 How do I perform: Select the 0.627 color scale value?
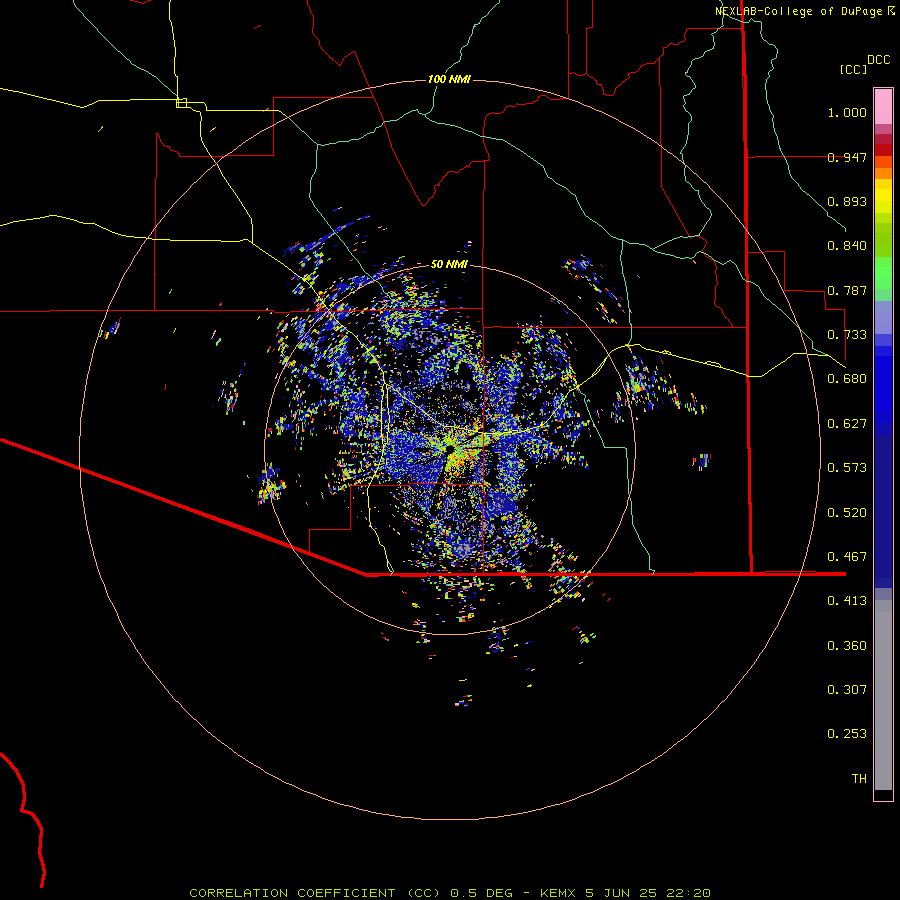847,424
